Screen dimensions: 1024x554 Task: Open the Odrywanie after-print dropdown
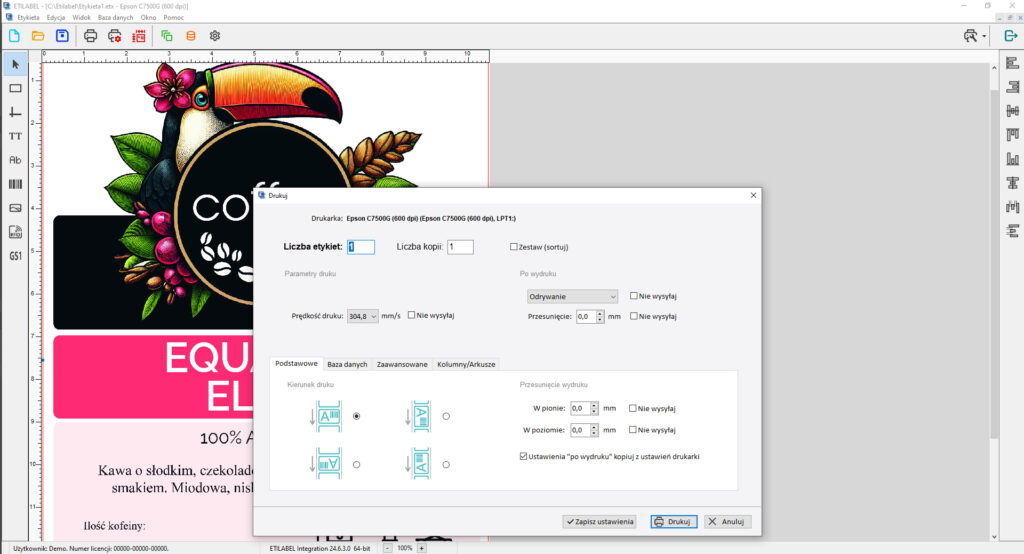(x=572, y=297)
